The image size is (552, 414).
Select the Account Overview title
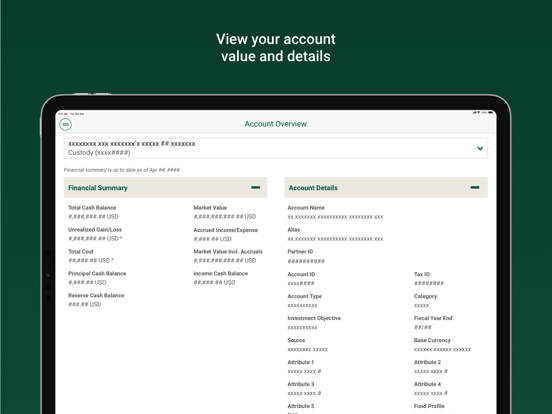tap(276, 124)
